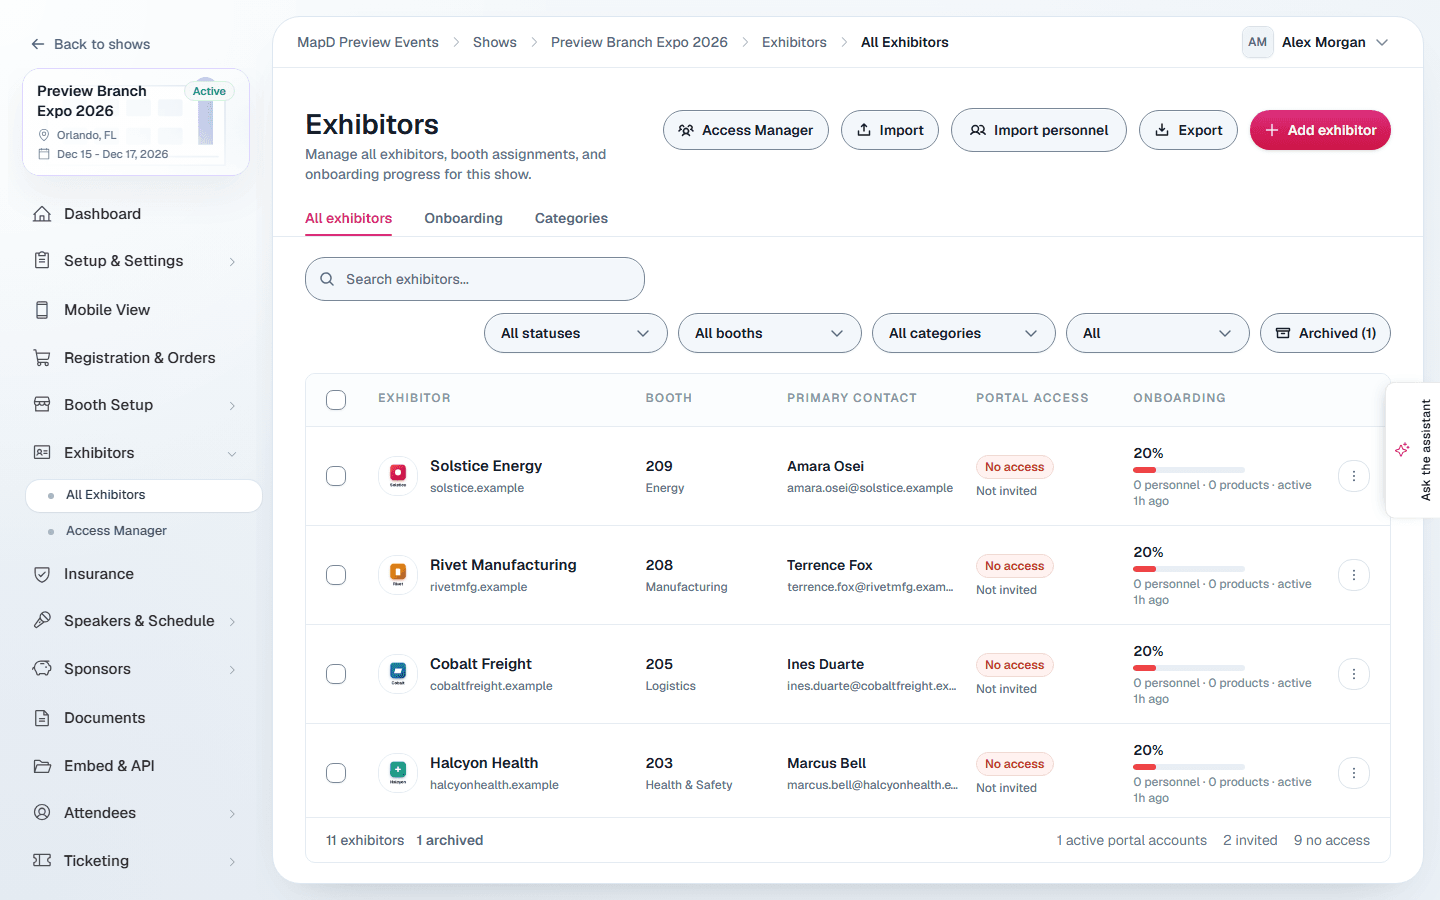Screen dimensions: 1440x900
Task: Click the Add exhibitor button
Action: coord(1320,130)
